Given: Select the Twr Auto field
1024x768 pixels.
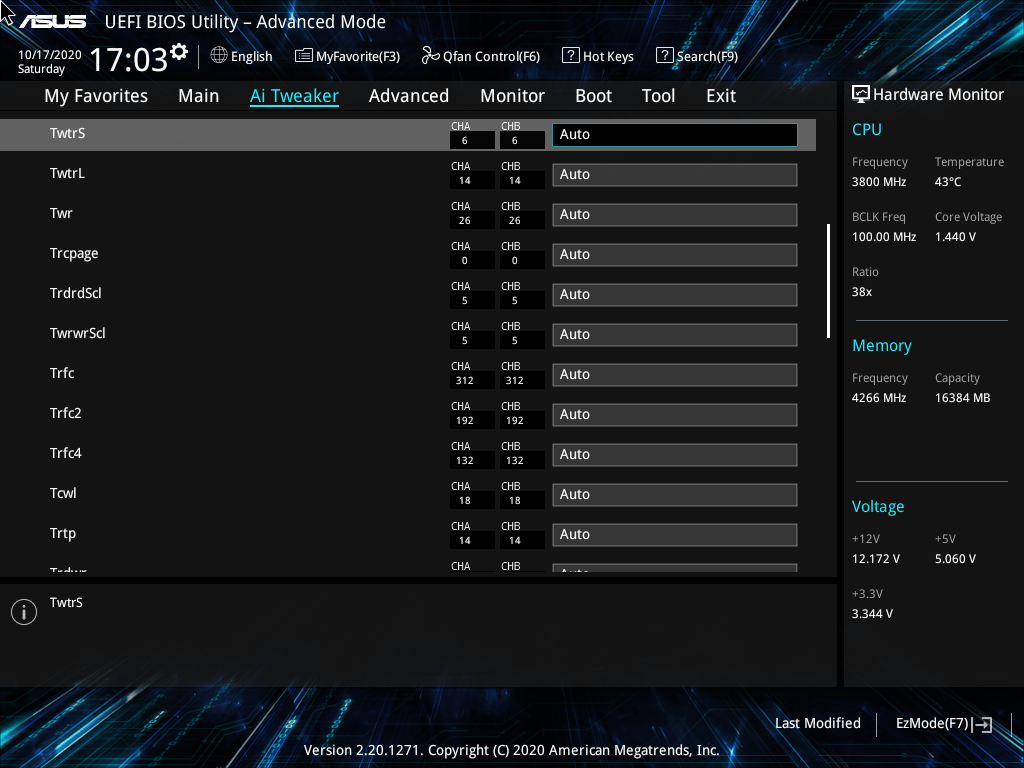Looking at the screenshot, I should [675, 215].
